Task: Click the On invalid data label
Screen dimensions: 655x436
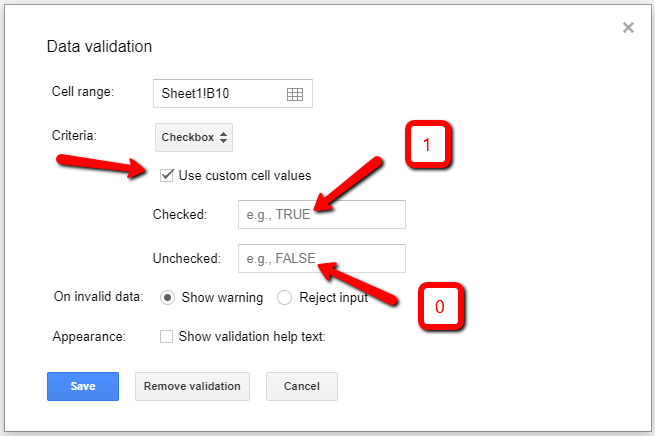Action: tap(98, 297)
